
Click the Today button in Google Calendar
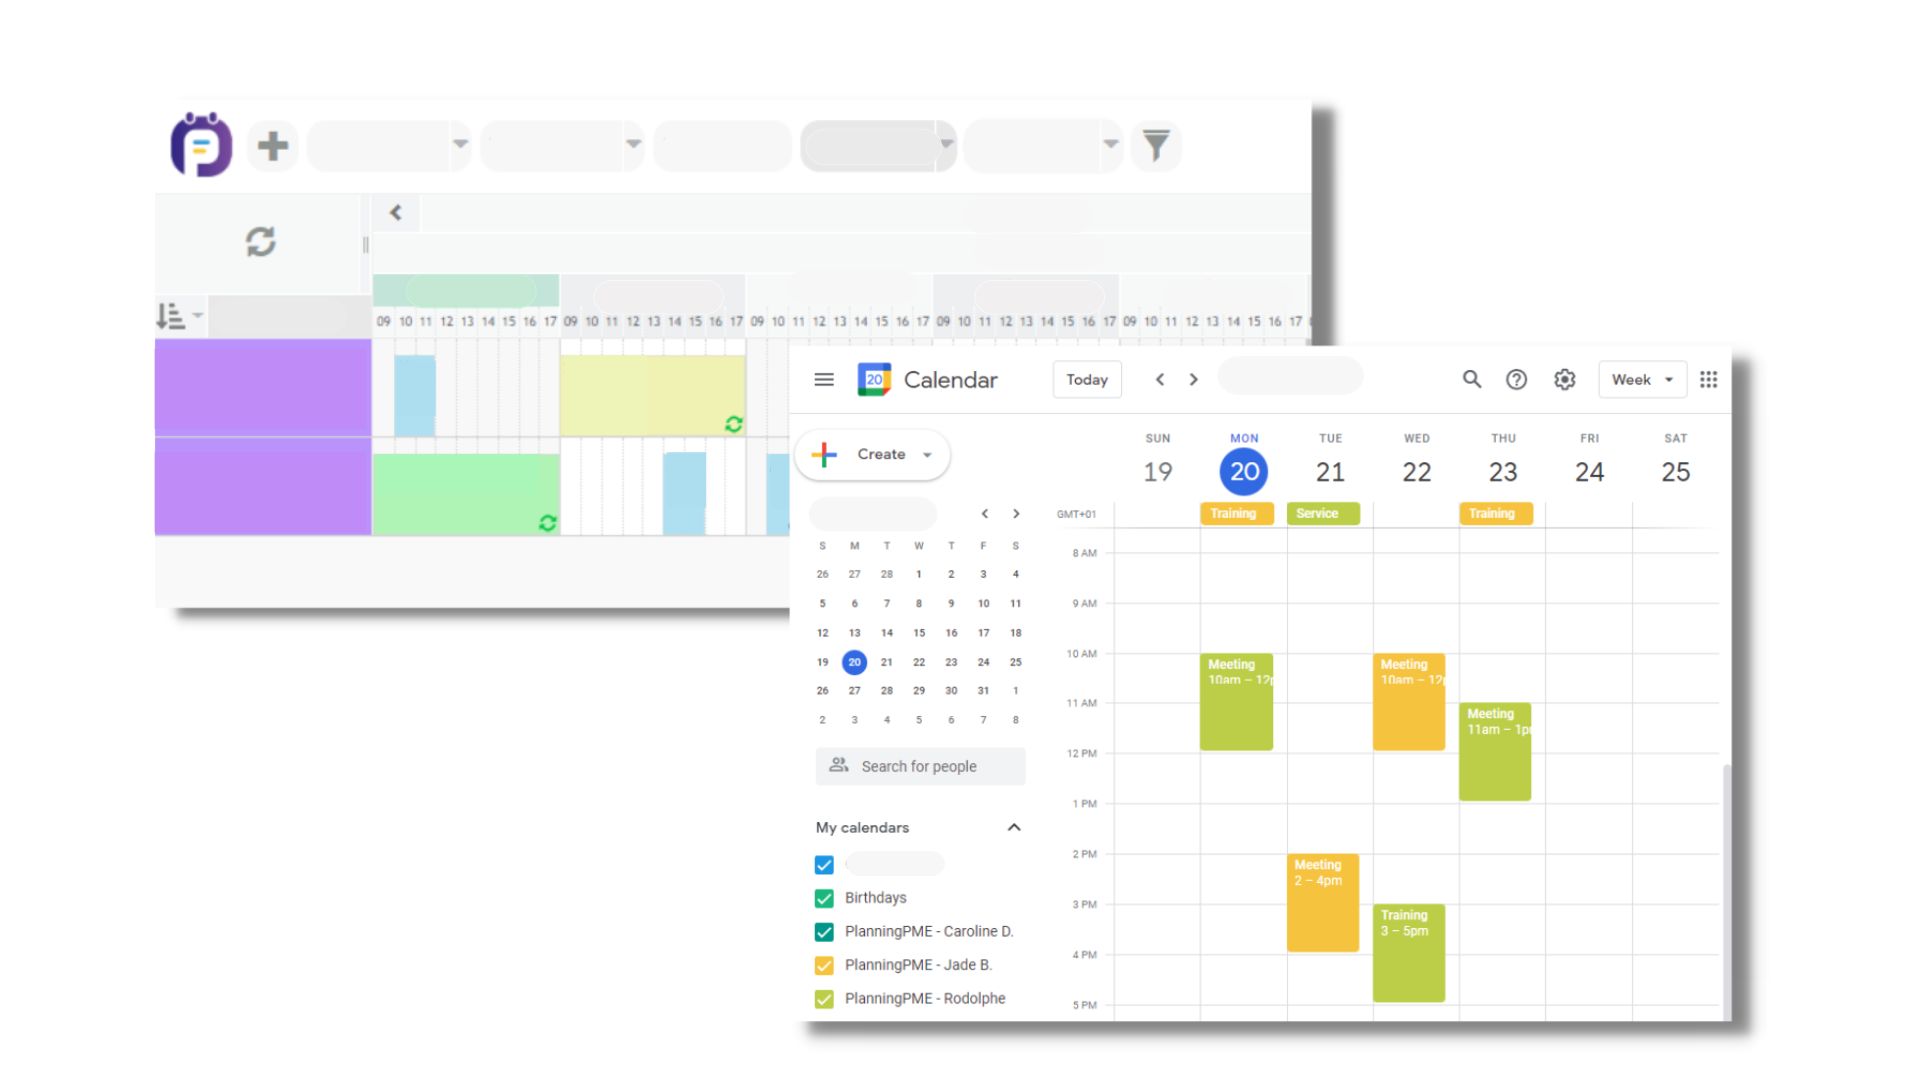1085,380
